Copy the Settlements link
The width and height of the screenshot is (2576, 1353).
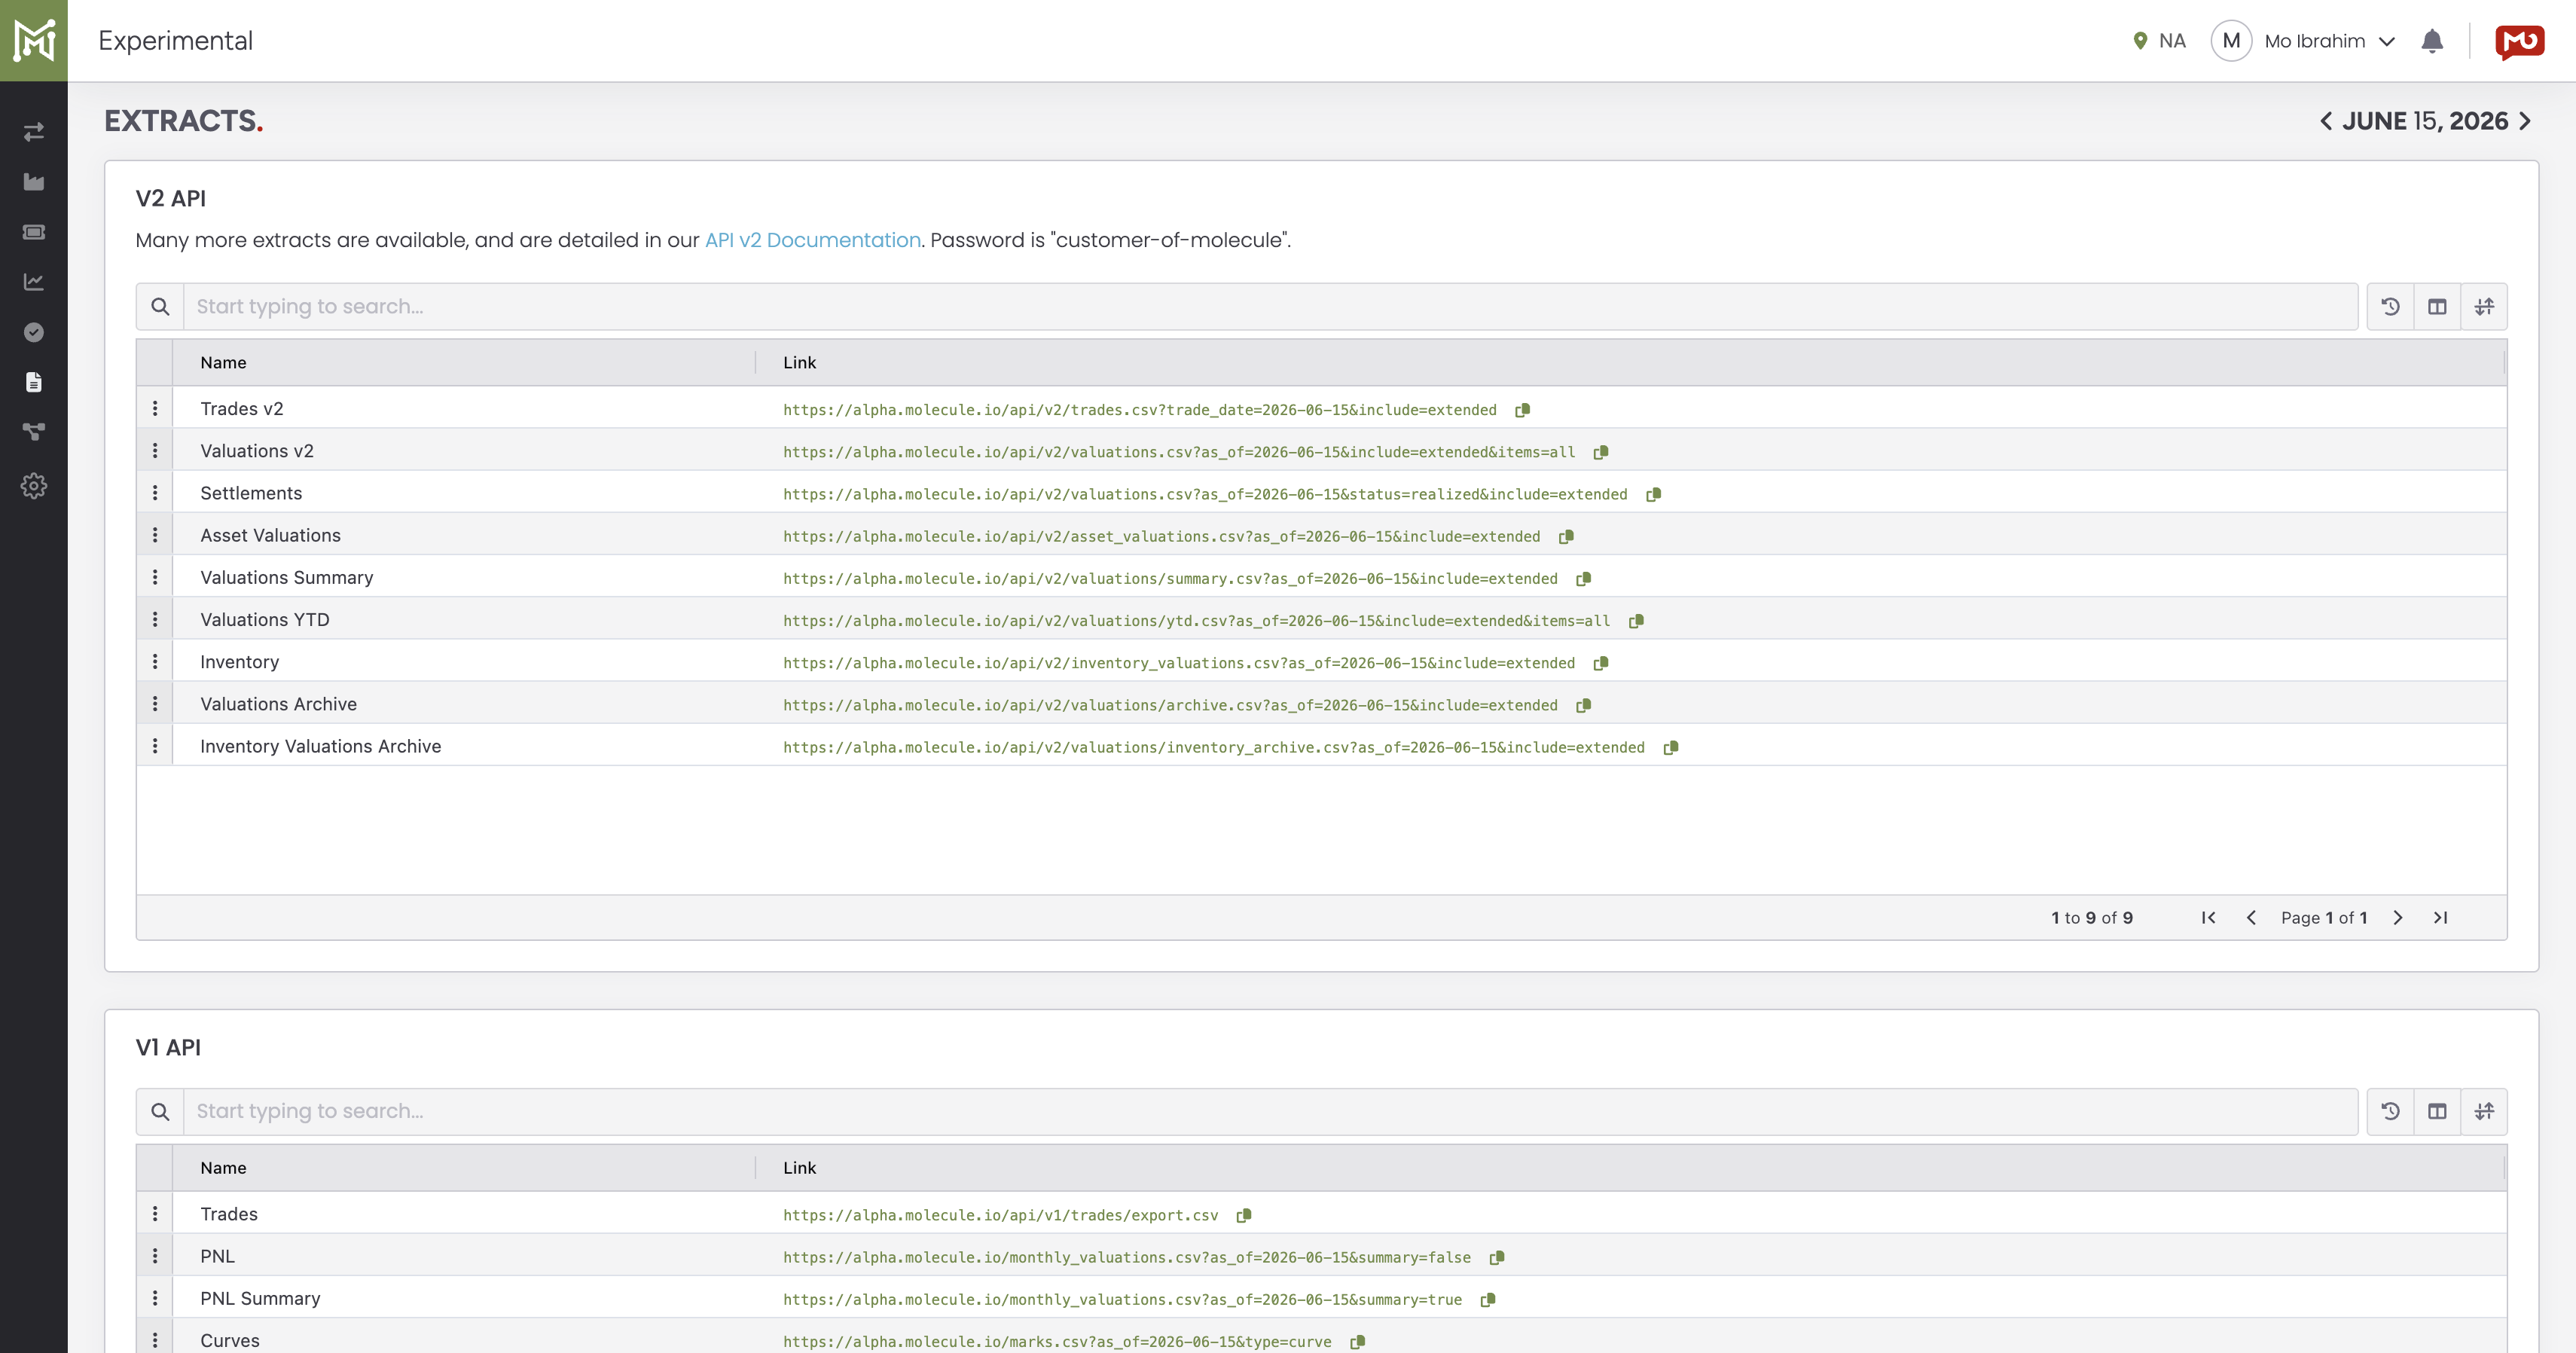(x=1653, y=494)
